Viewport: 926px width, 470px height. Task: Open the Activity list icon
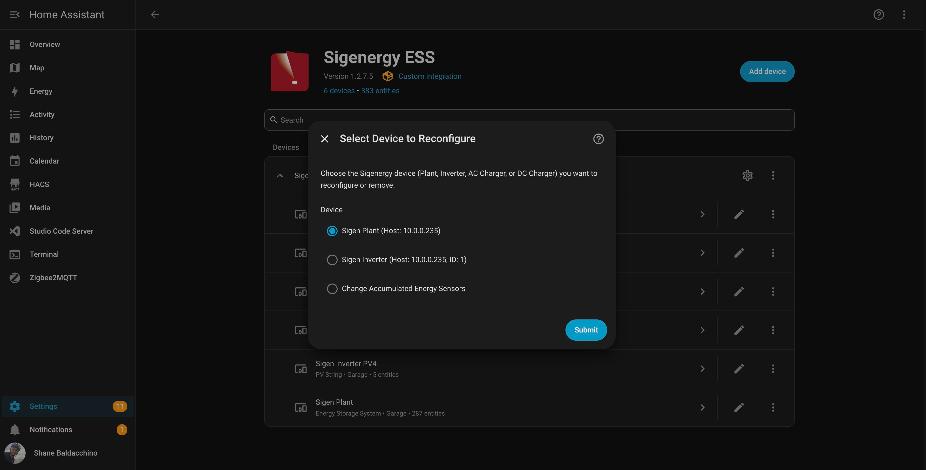[x=15, y=115]
